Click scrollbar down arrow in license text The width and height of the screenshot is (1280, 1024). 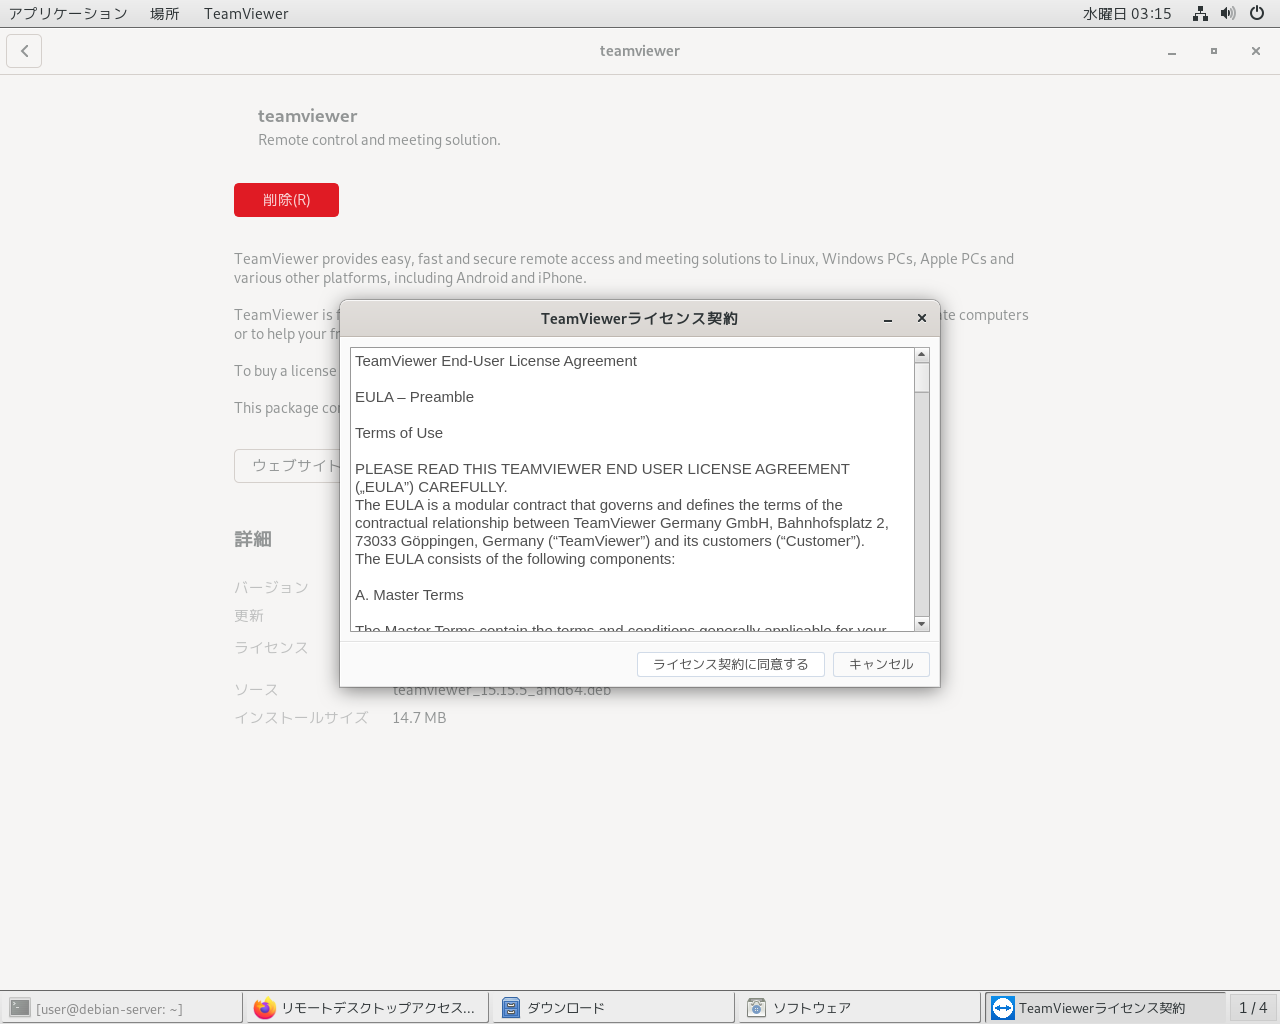click(922, 624)
